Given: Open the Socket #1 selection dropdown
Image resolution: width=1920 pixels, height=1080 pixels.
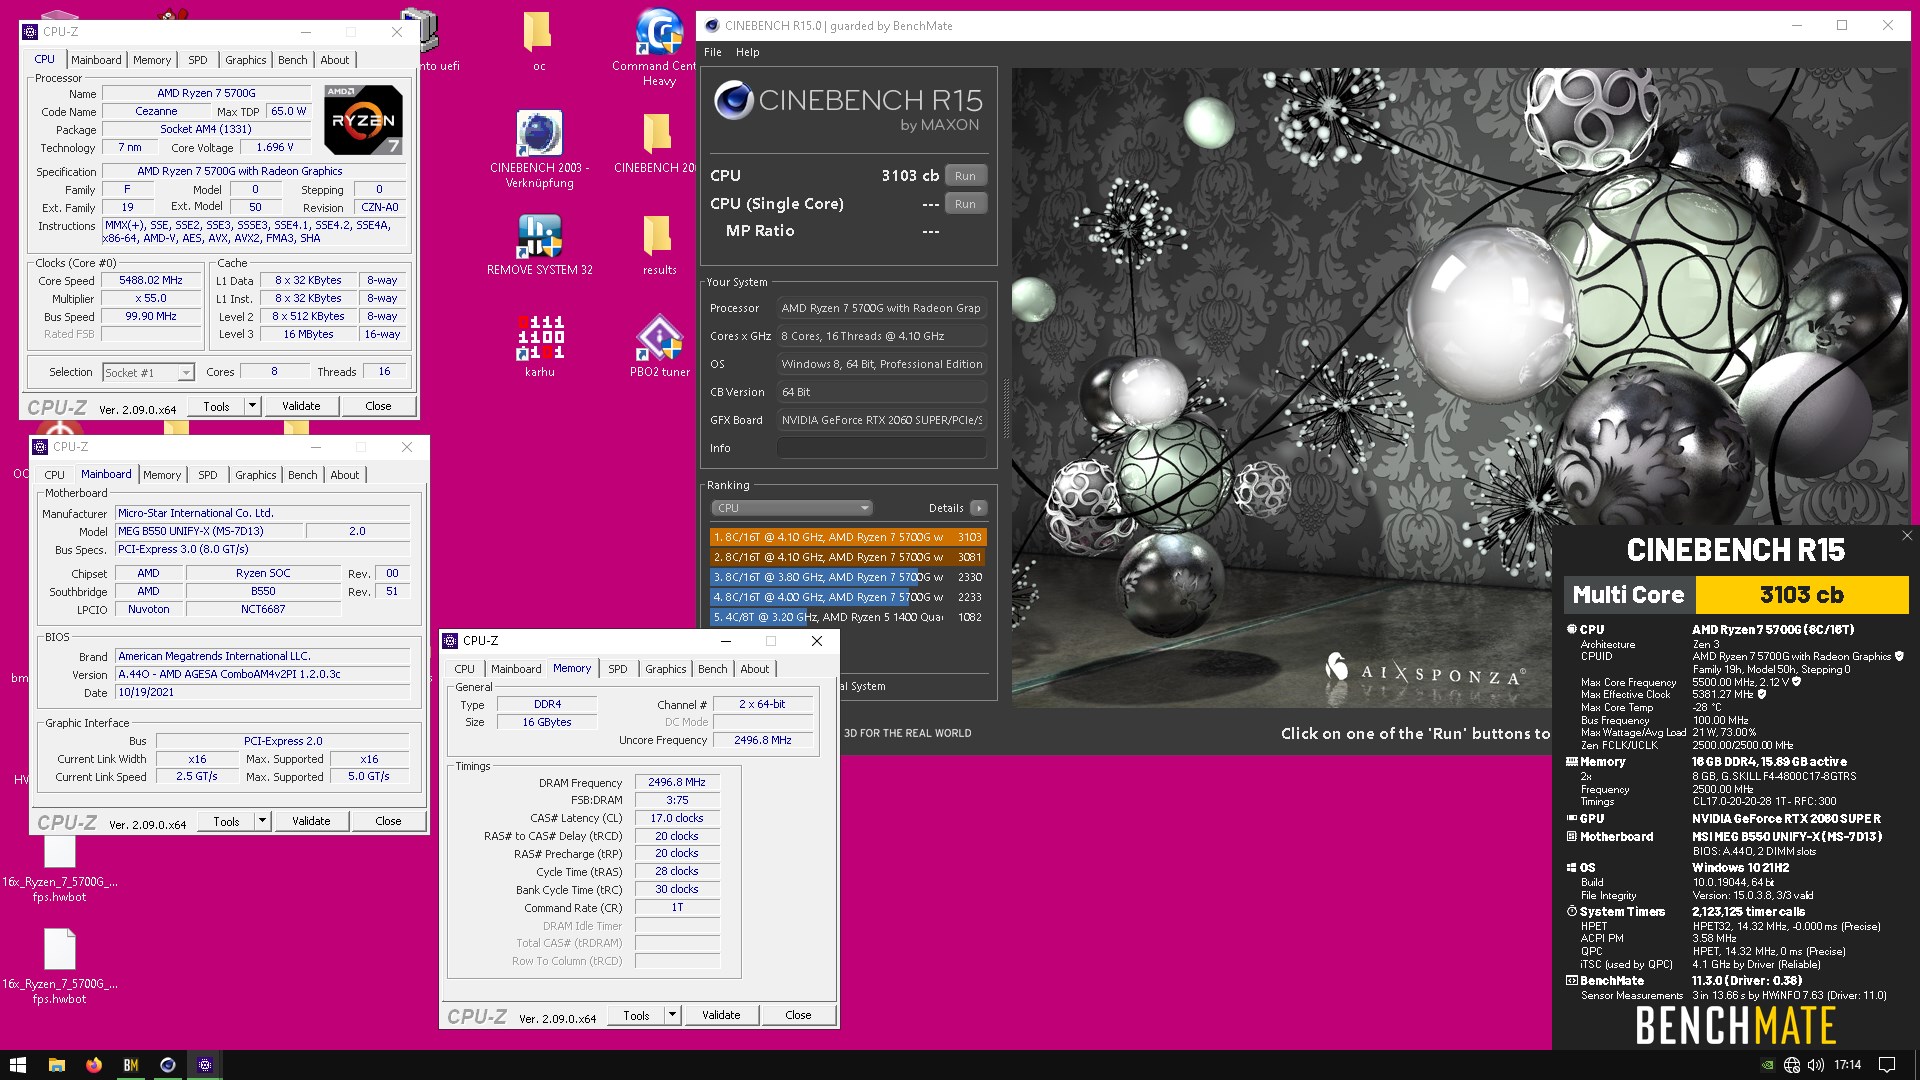Looking at the screenshot, I should (x=148, y=372).
